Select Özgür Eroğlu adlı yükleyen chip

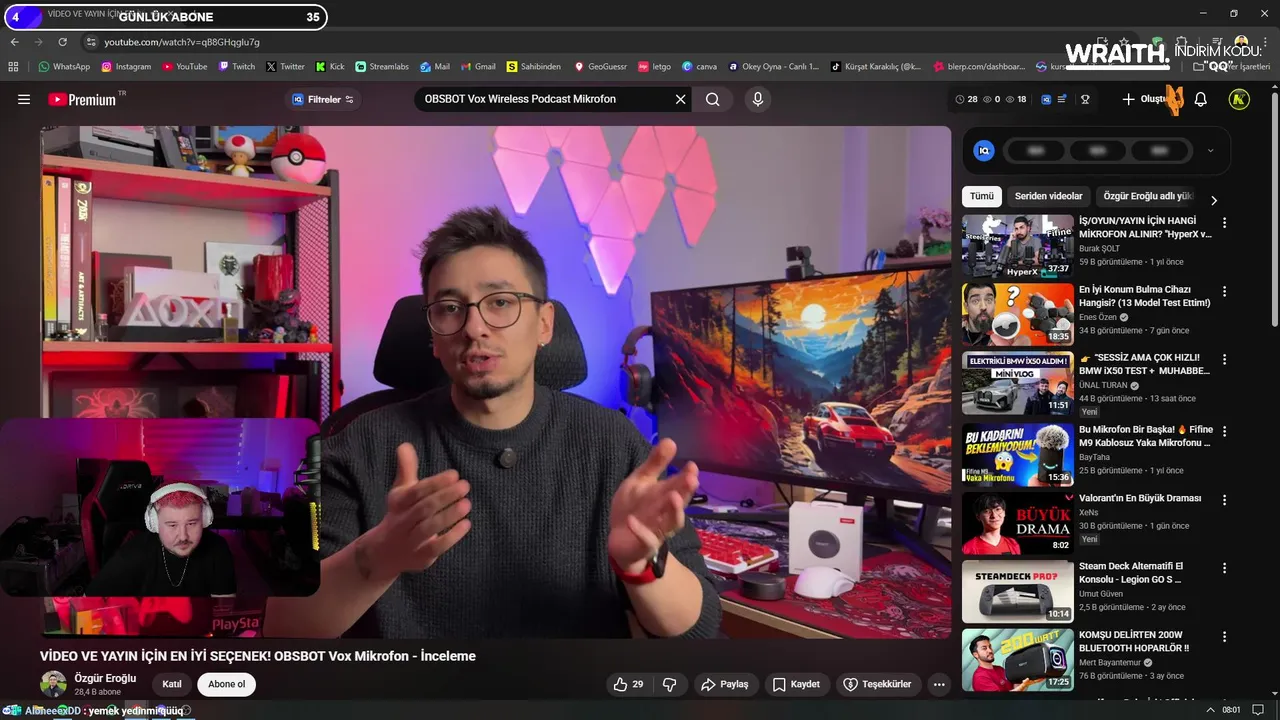click(x=1148, y=196)
